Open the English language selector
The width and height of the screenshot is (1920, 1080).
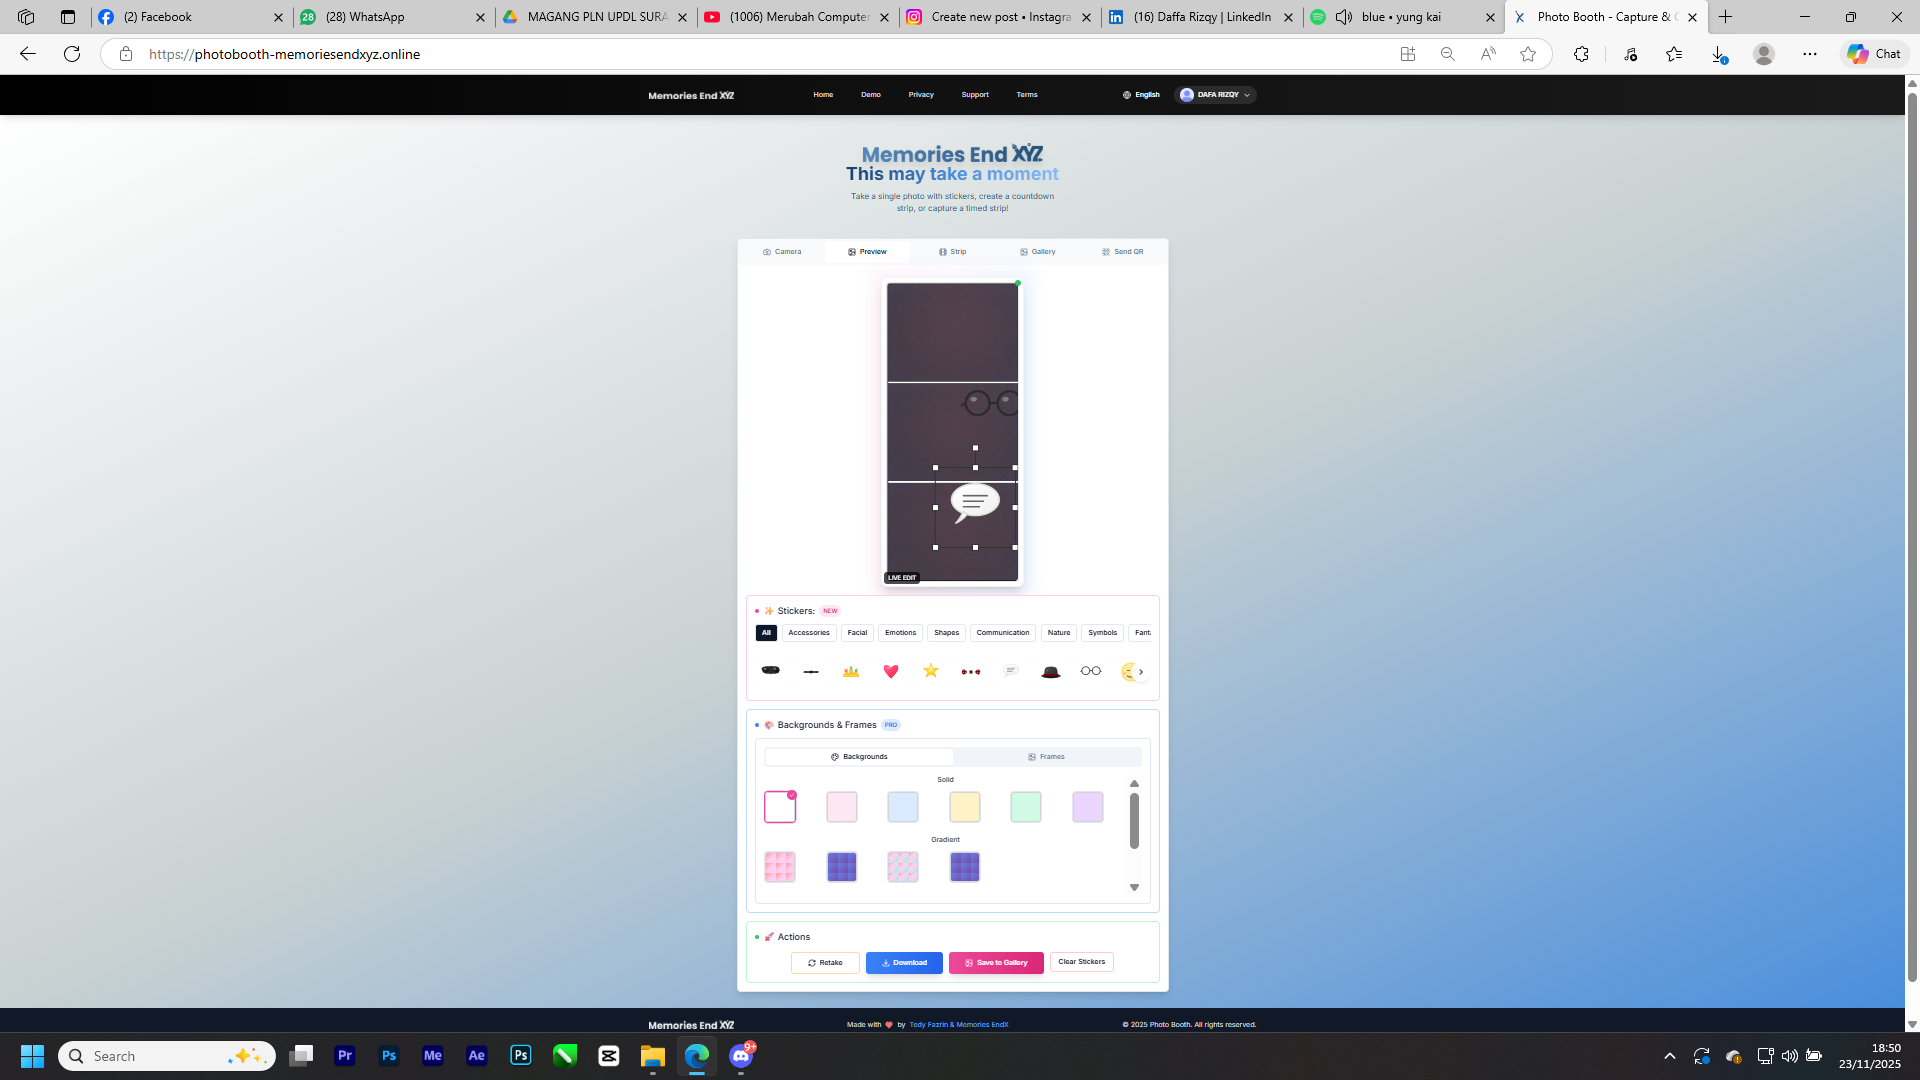(1141, 94)
